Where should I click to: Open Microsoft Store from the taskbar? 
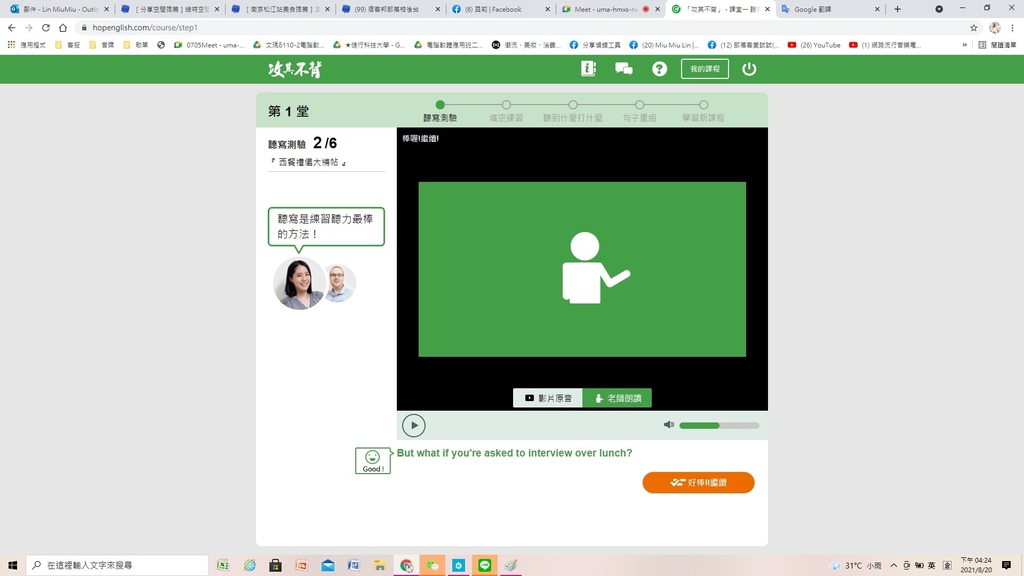point(276,566)
